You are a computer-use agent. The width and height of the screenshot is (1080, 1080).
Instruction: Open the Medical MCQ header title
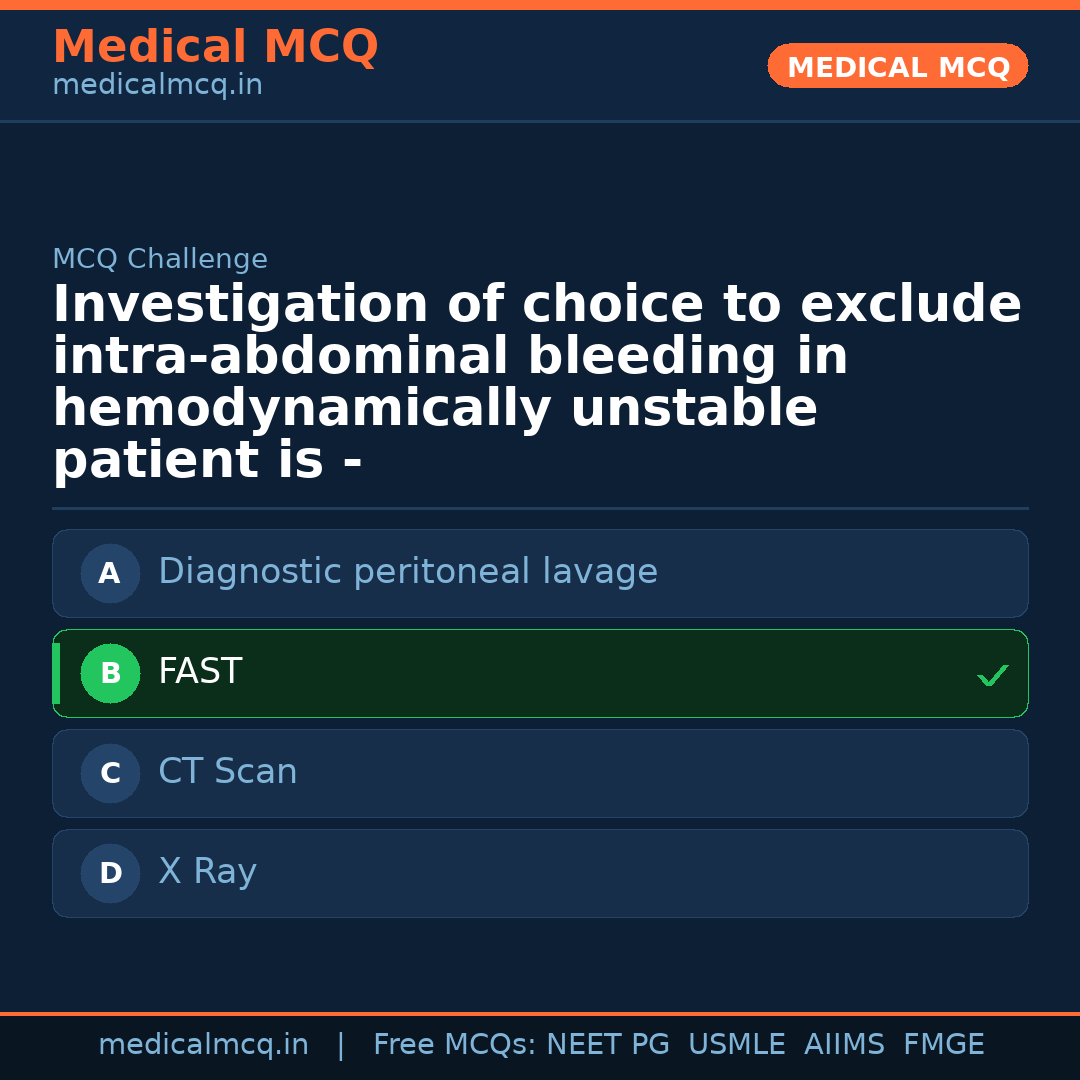215,47
